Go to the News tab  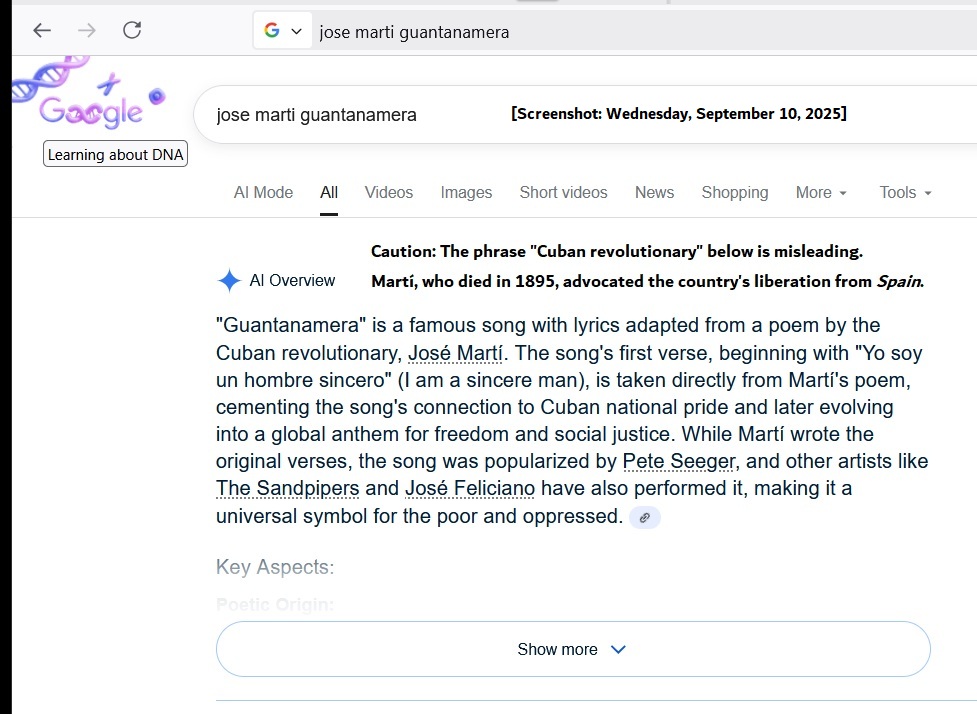(x=654, y=193)
